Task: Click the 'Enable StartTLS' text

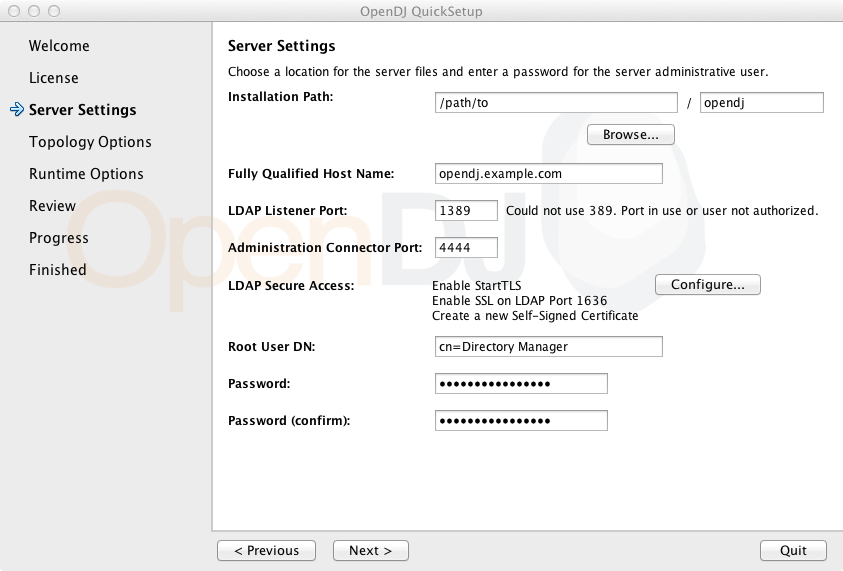Action: point(476,286)
